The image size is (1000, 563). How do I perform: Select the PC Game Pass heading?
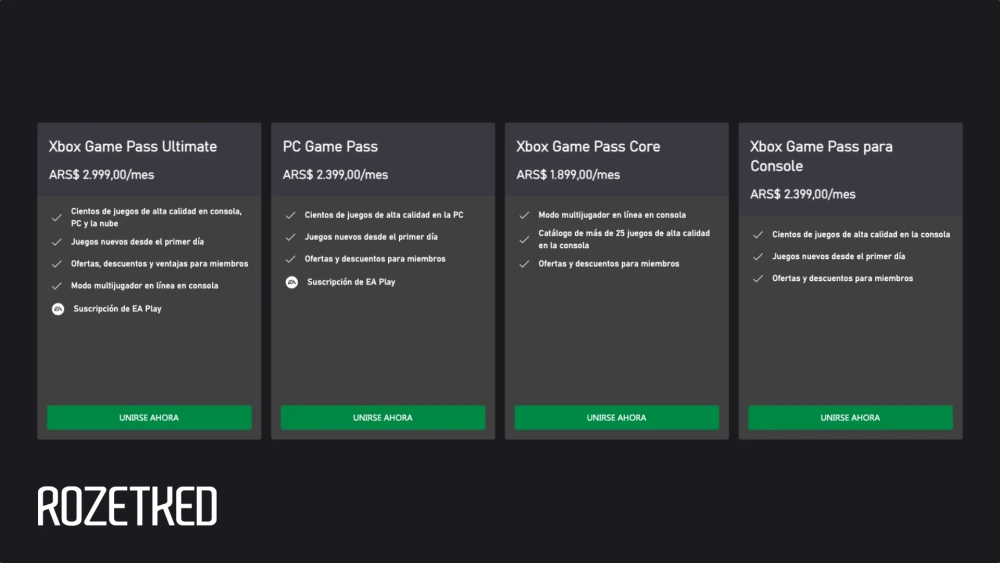pyautogui.click(x=330, y=147)
